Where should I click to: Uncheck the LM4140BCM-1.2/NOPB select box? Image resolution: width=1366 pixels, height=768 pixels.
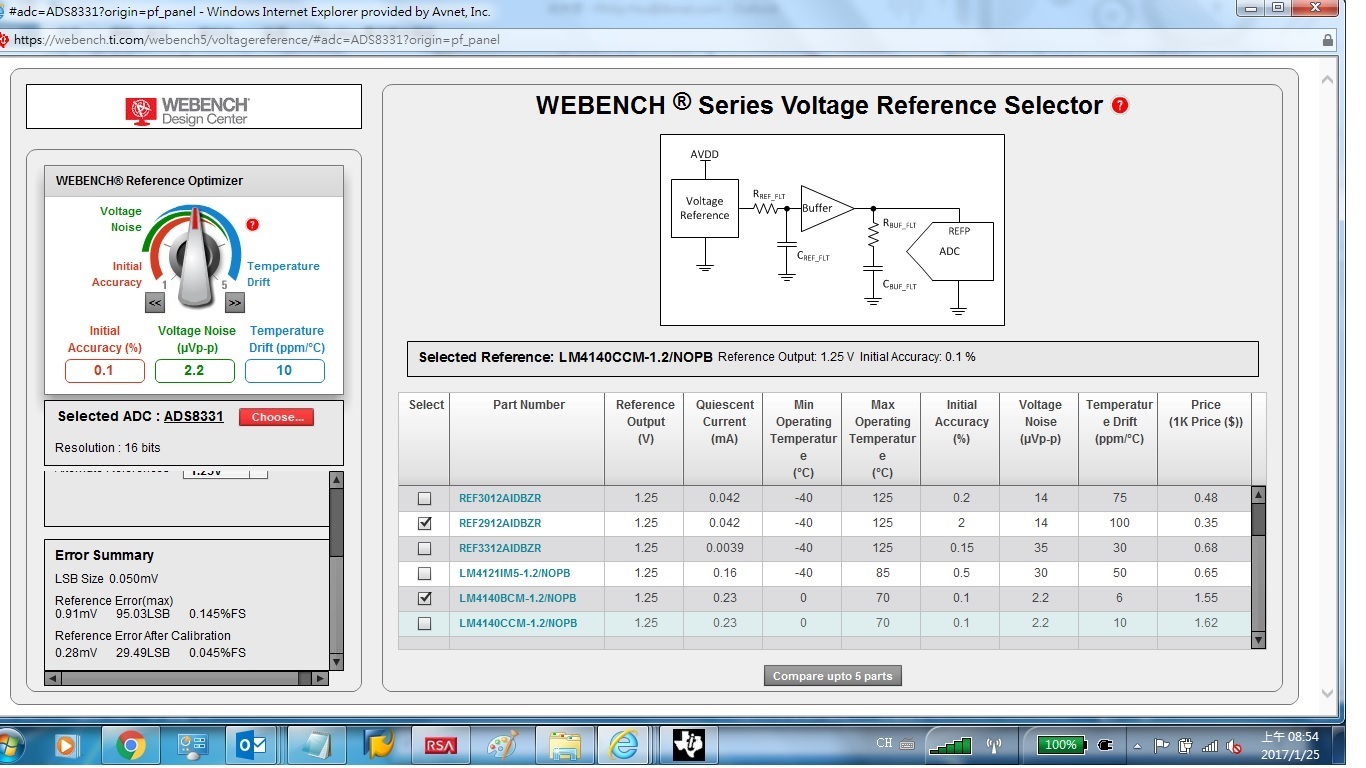coord(425,598)
